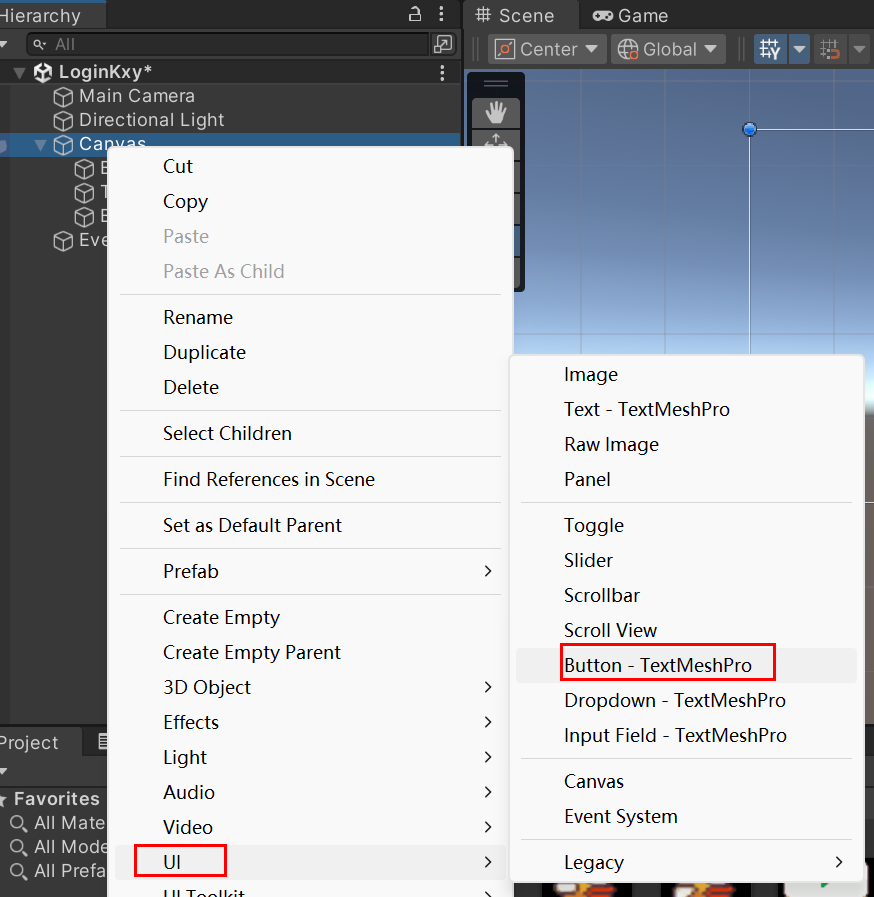
Task: Select the Hand tool in Scene view
Action: pos(496,113)
